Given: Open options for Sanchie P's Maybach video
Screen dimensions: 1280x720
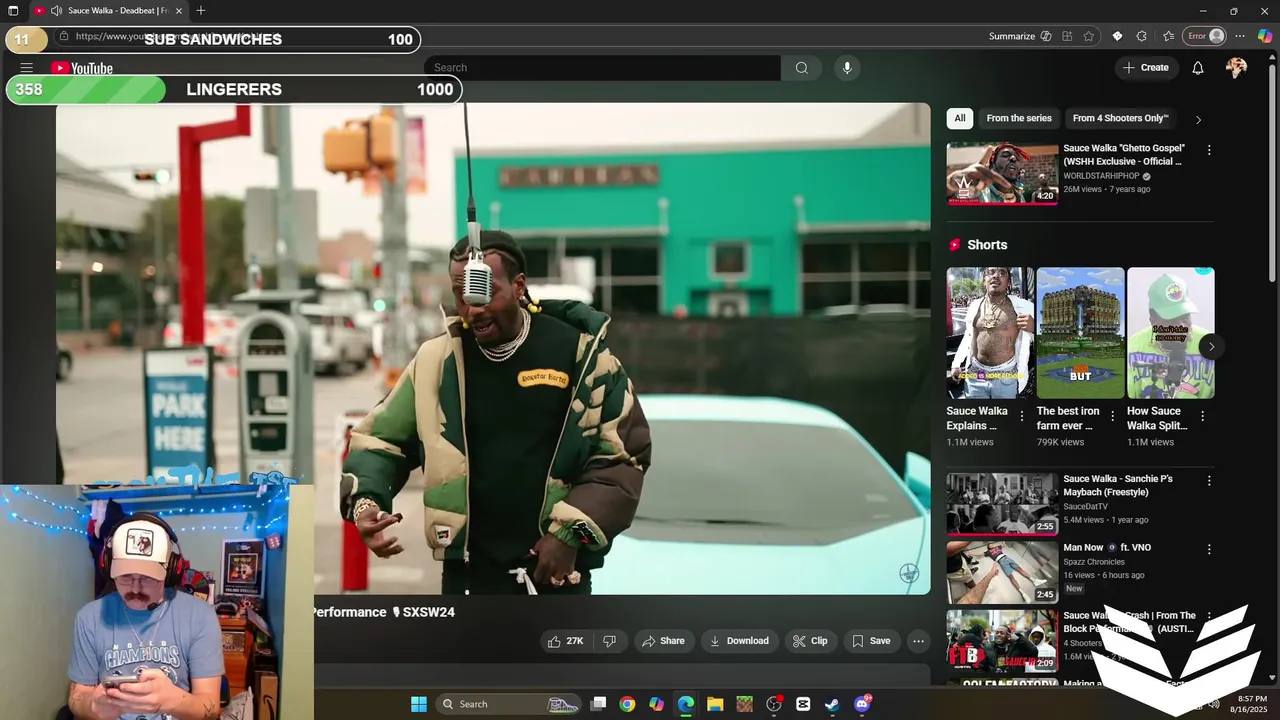Looking at the screenshot, I should [1209, 481].
